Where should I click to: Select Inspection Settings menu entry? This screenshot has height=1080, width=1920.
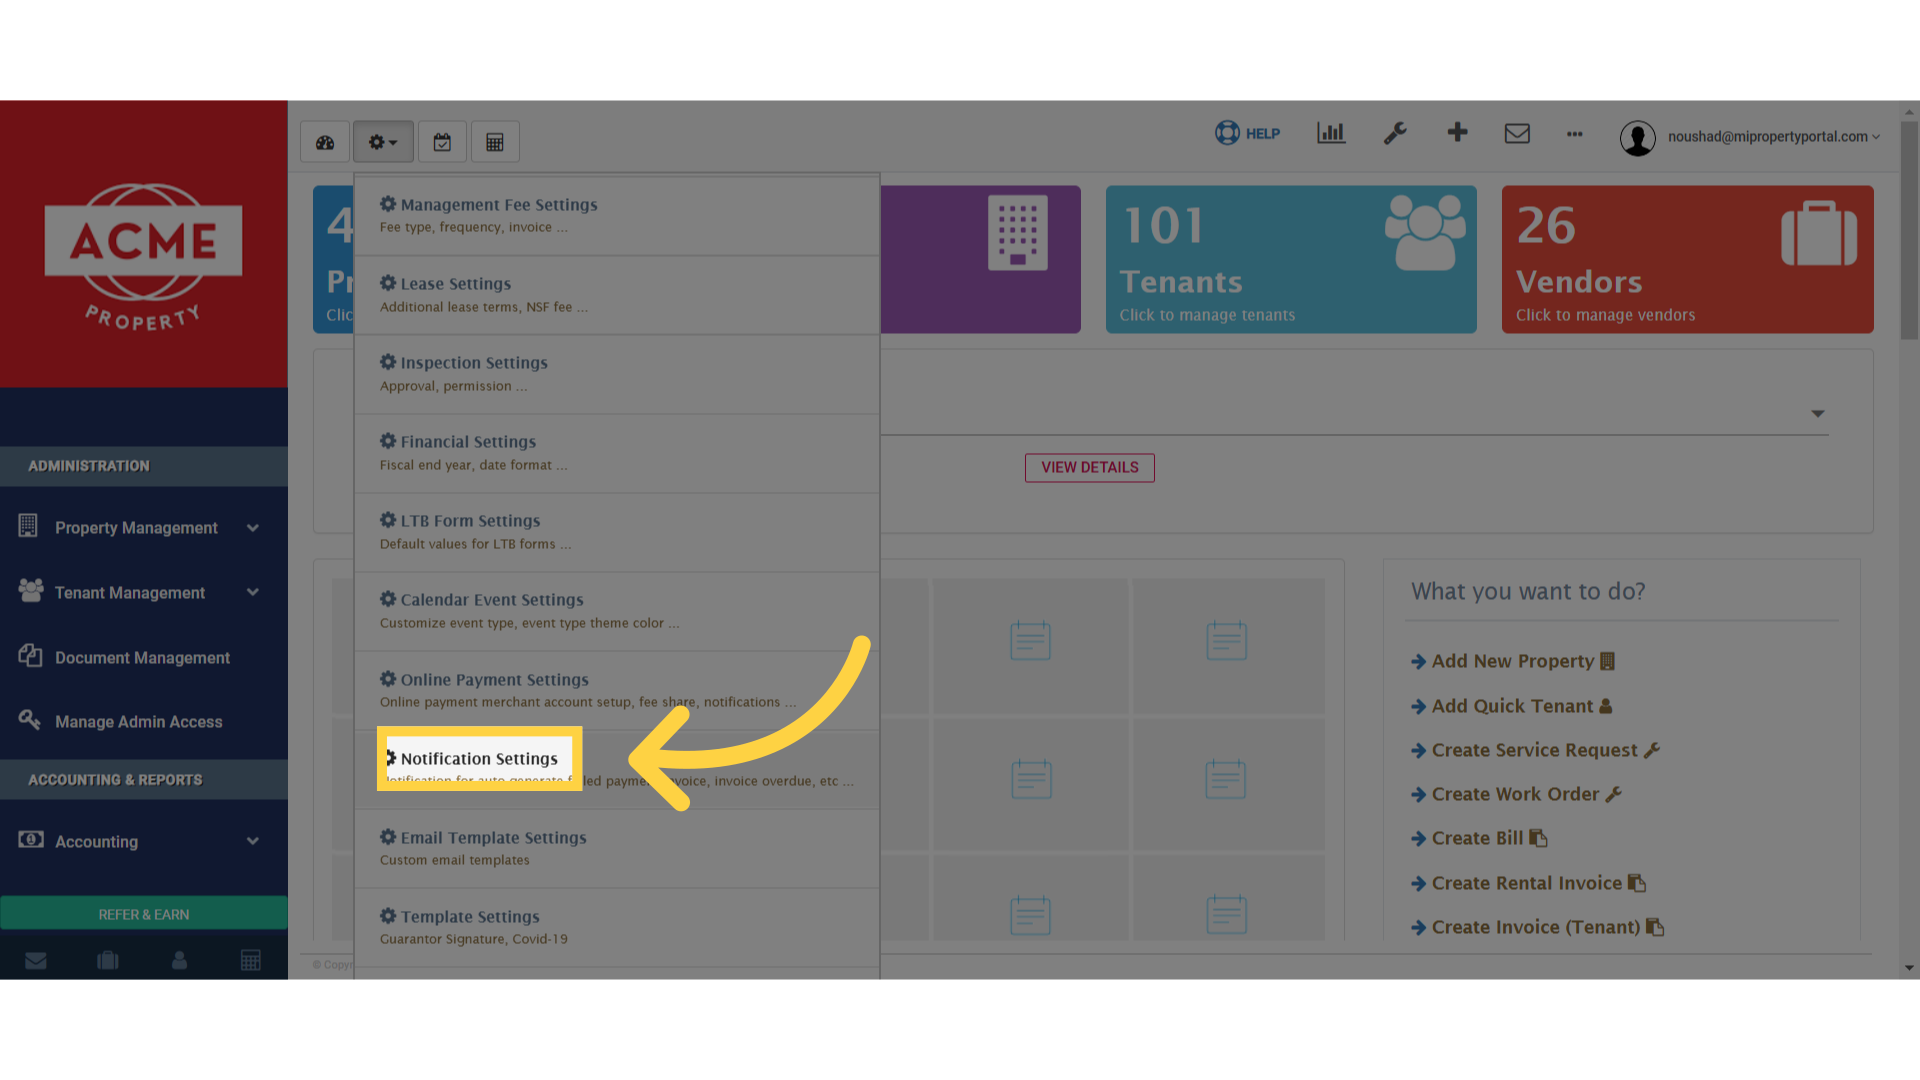point(617,373)
